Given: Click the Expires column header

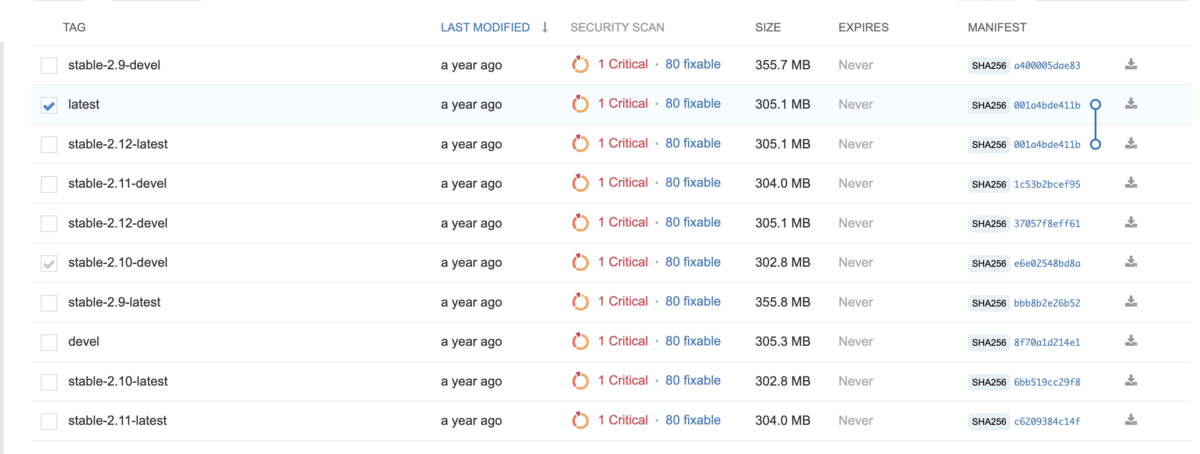Looking at the screenshot, I should click(863, 28).
